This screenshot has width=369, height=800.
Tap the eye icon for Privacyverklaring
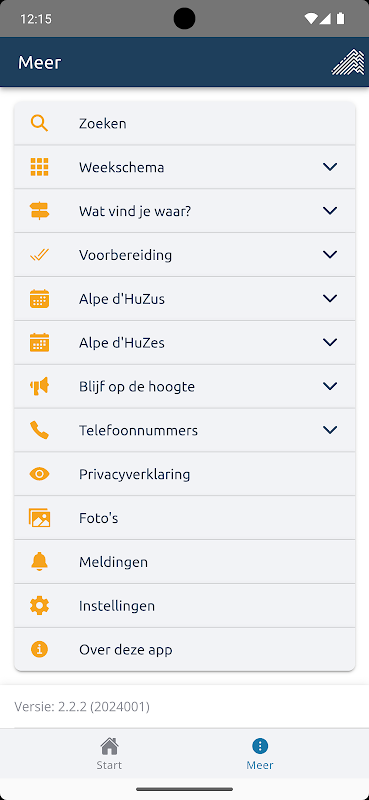39,474
